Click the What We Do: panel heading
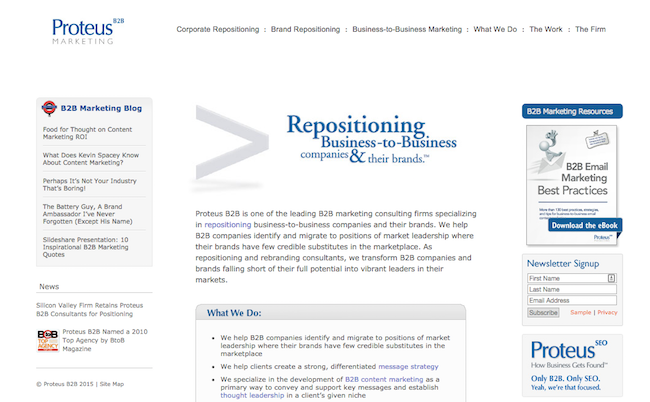The image size is (650, 402). click(234, 313)
